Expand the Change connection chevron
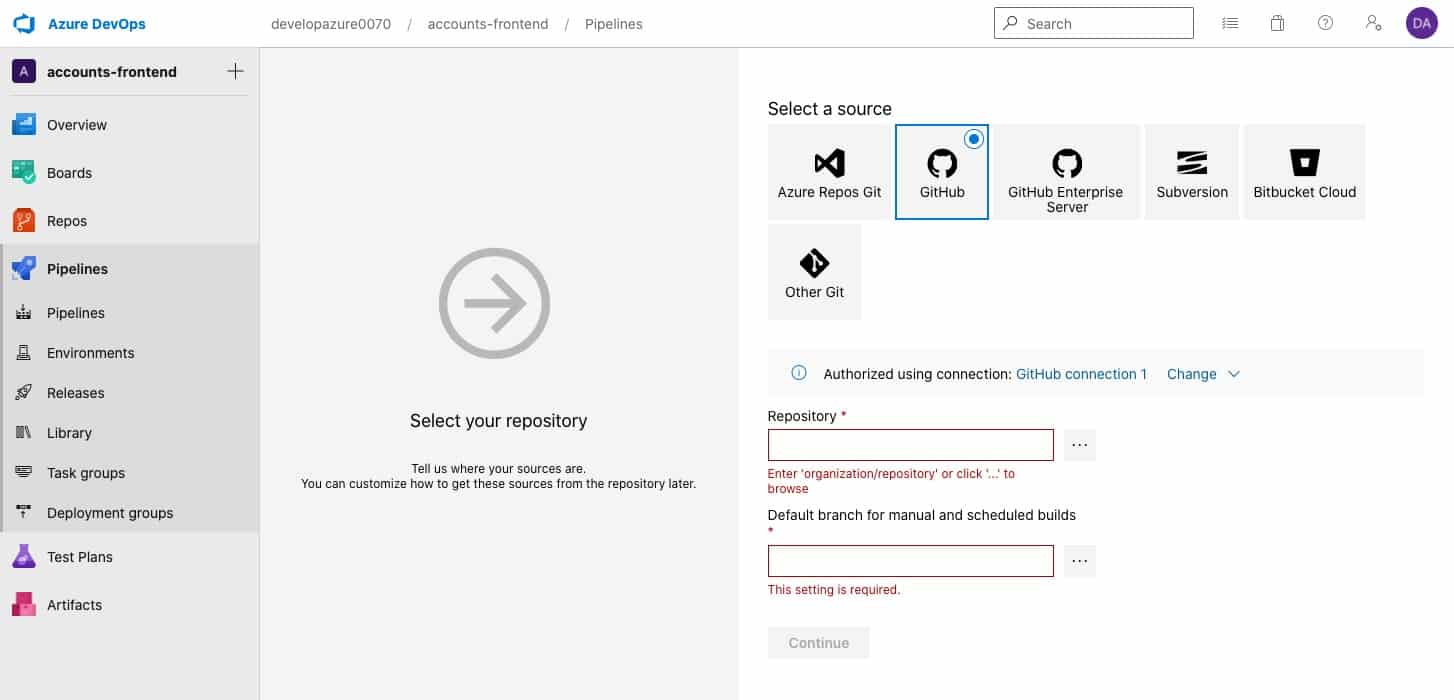The image size is (1454, 700). click(x=1234, y=374)
